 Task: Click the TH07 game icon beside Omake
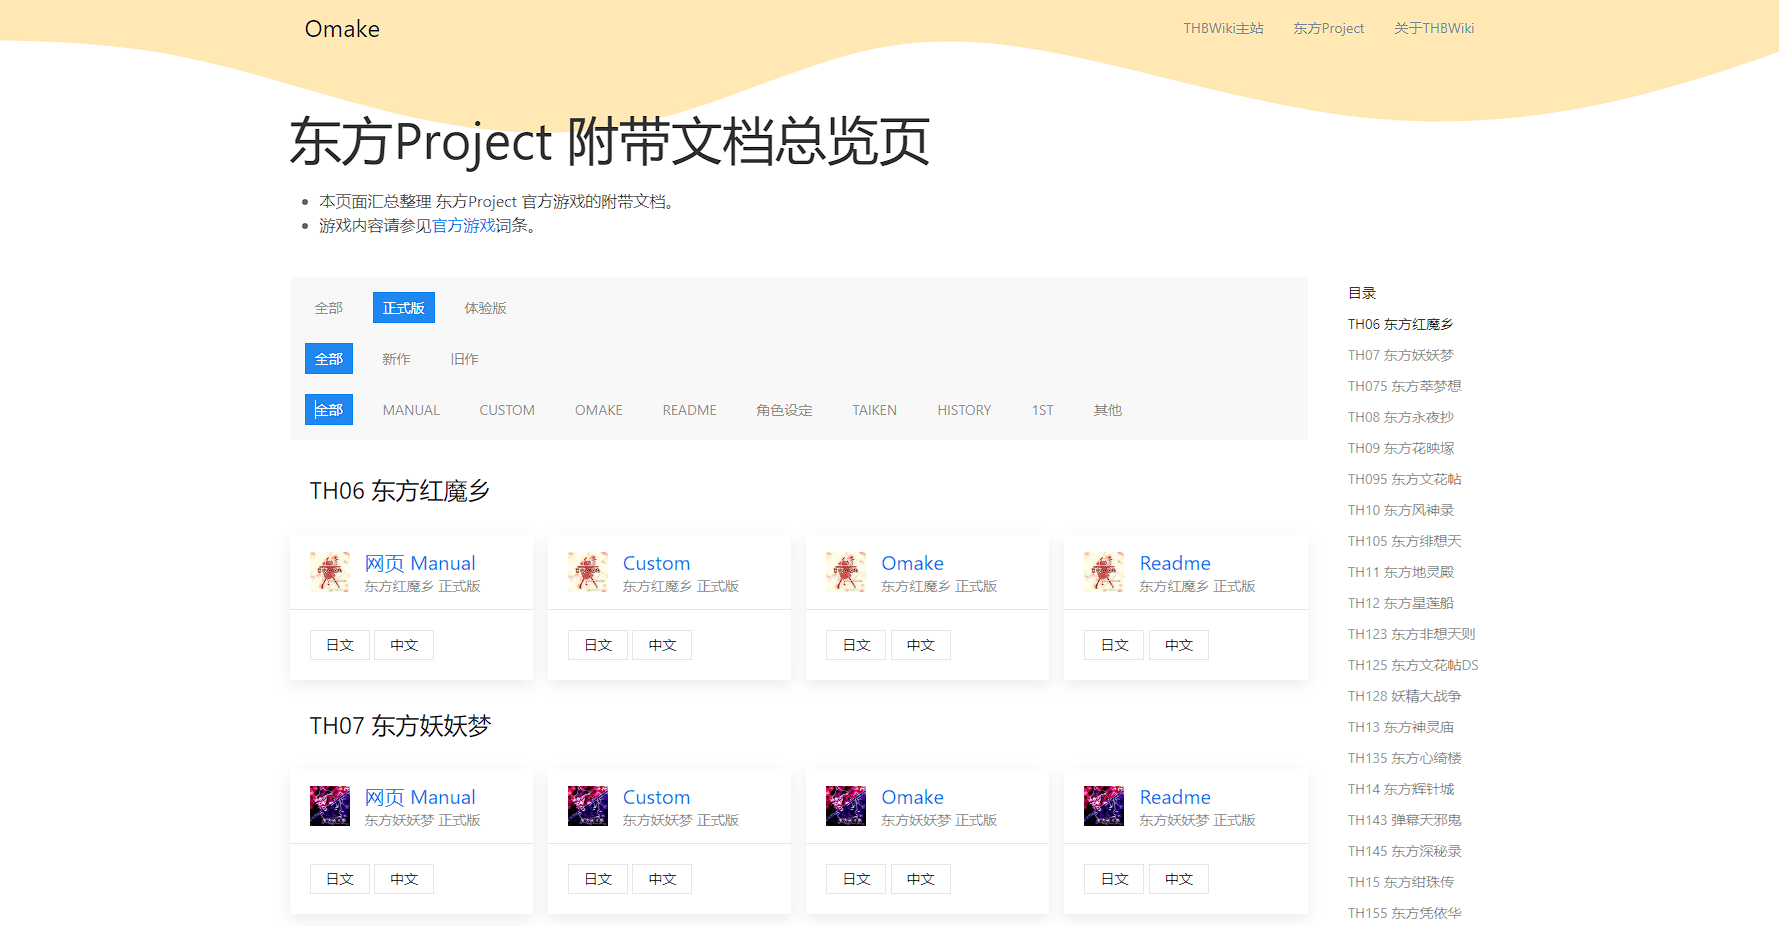tap(846, 806)
